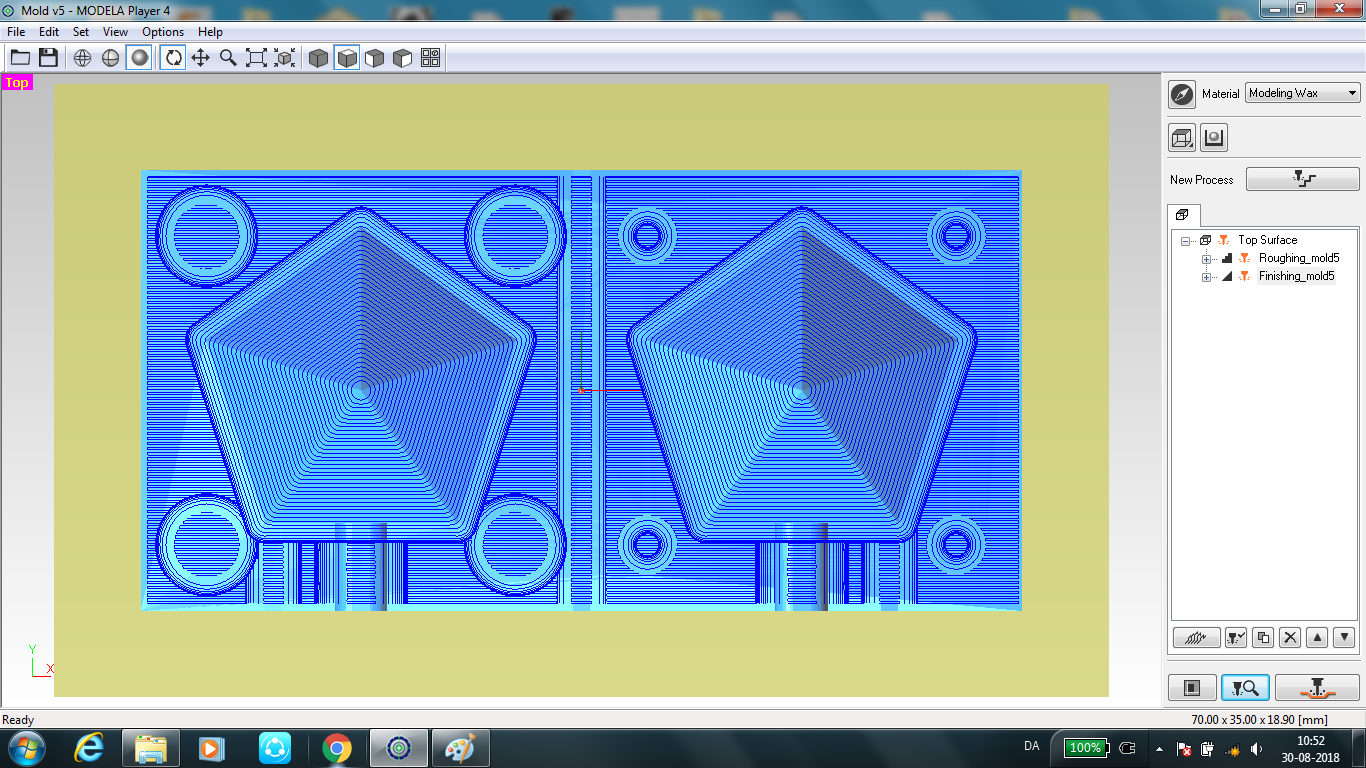Switch to quartered-sphere shading view
This screenshot has width=1366, height=768.
pyautogui.click(x=111, y=58)
